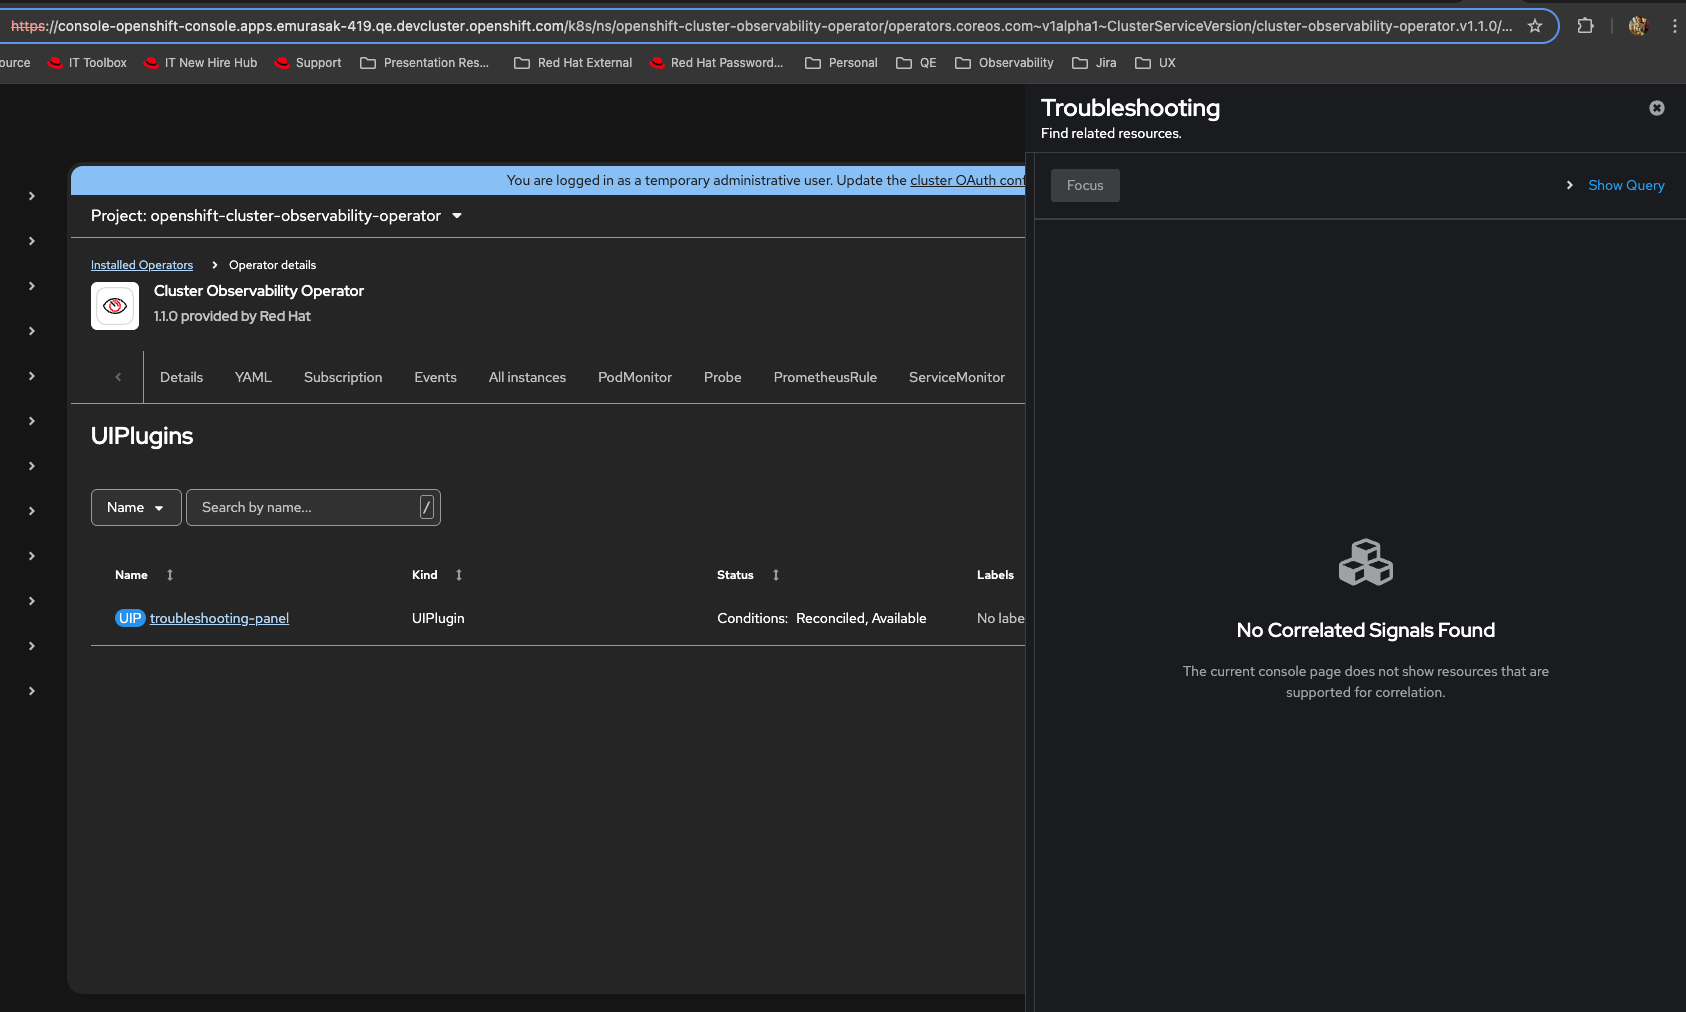
Task: Close the Troubleshooting panel
Action: [1656, 108]
